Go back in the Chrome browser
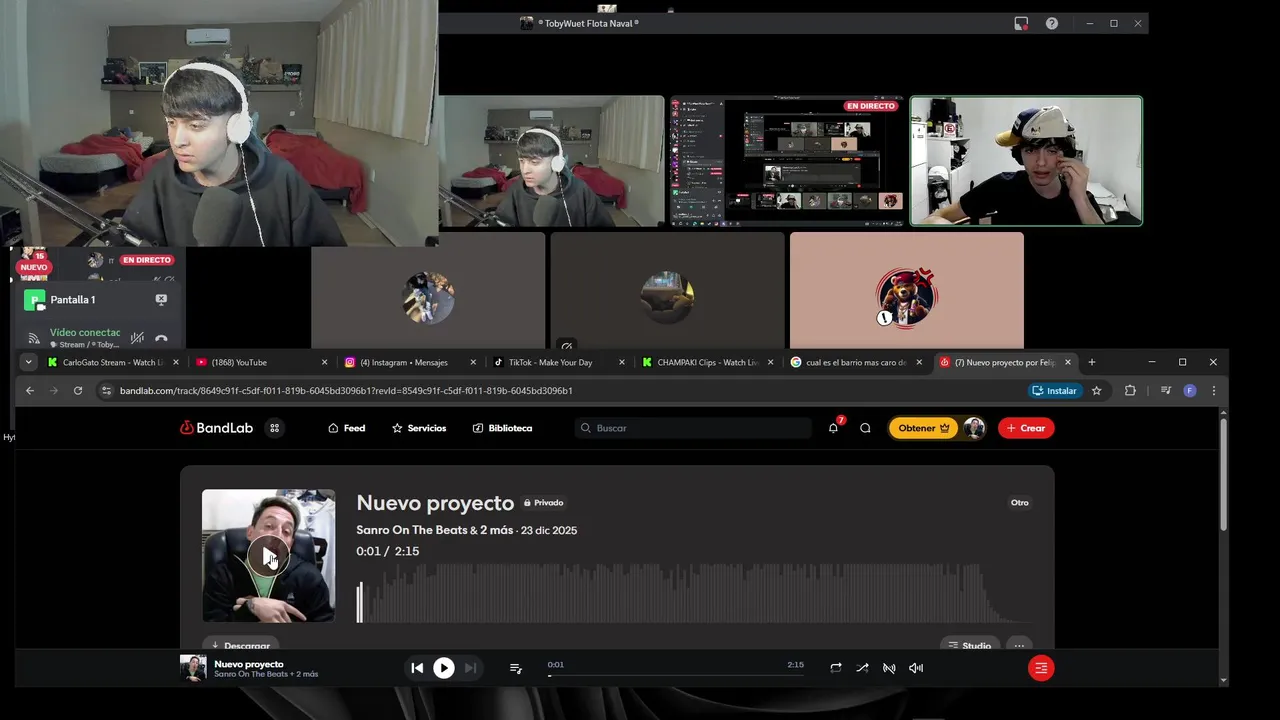Screen dimensions: 1280x720 [x=30, y=391]
